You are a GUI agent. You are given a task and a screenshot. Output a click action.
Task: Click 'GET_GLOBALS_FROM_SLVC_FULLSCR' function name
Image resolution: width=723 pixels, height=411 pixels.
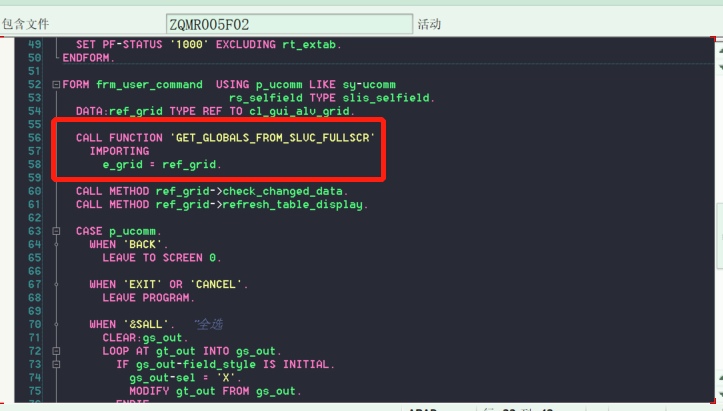[273, 138]
